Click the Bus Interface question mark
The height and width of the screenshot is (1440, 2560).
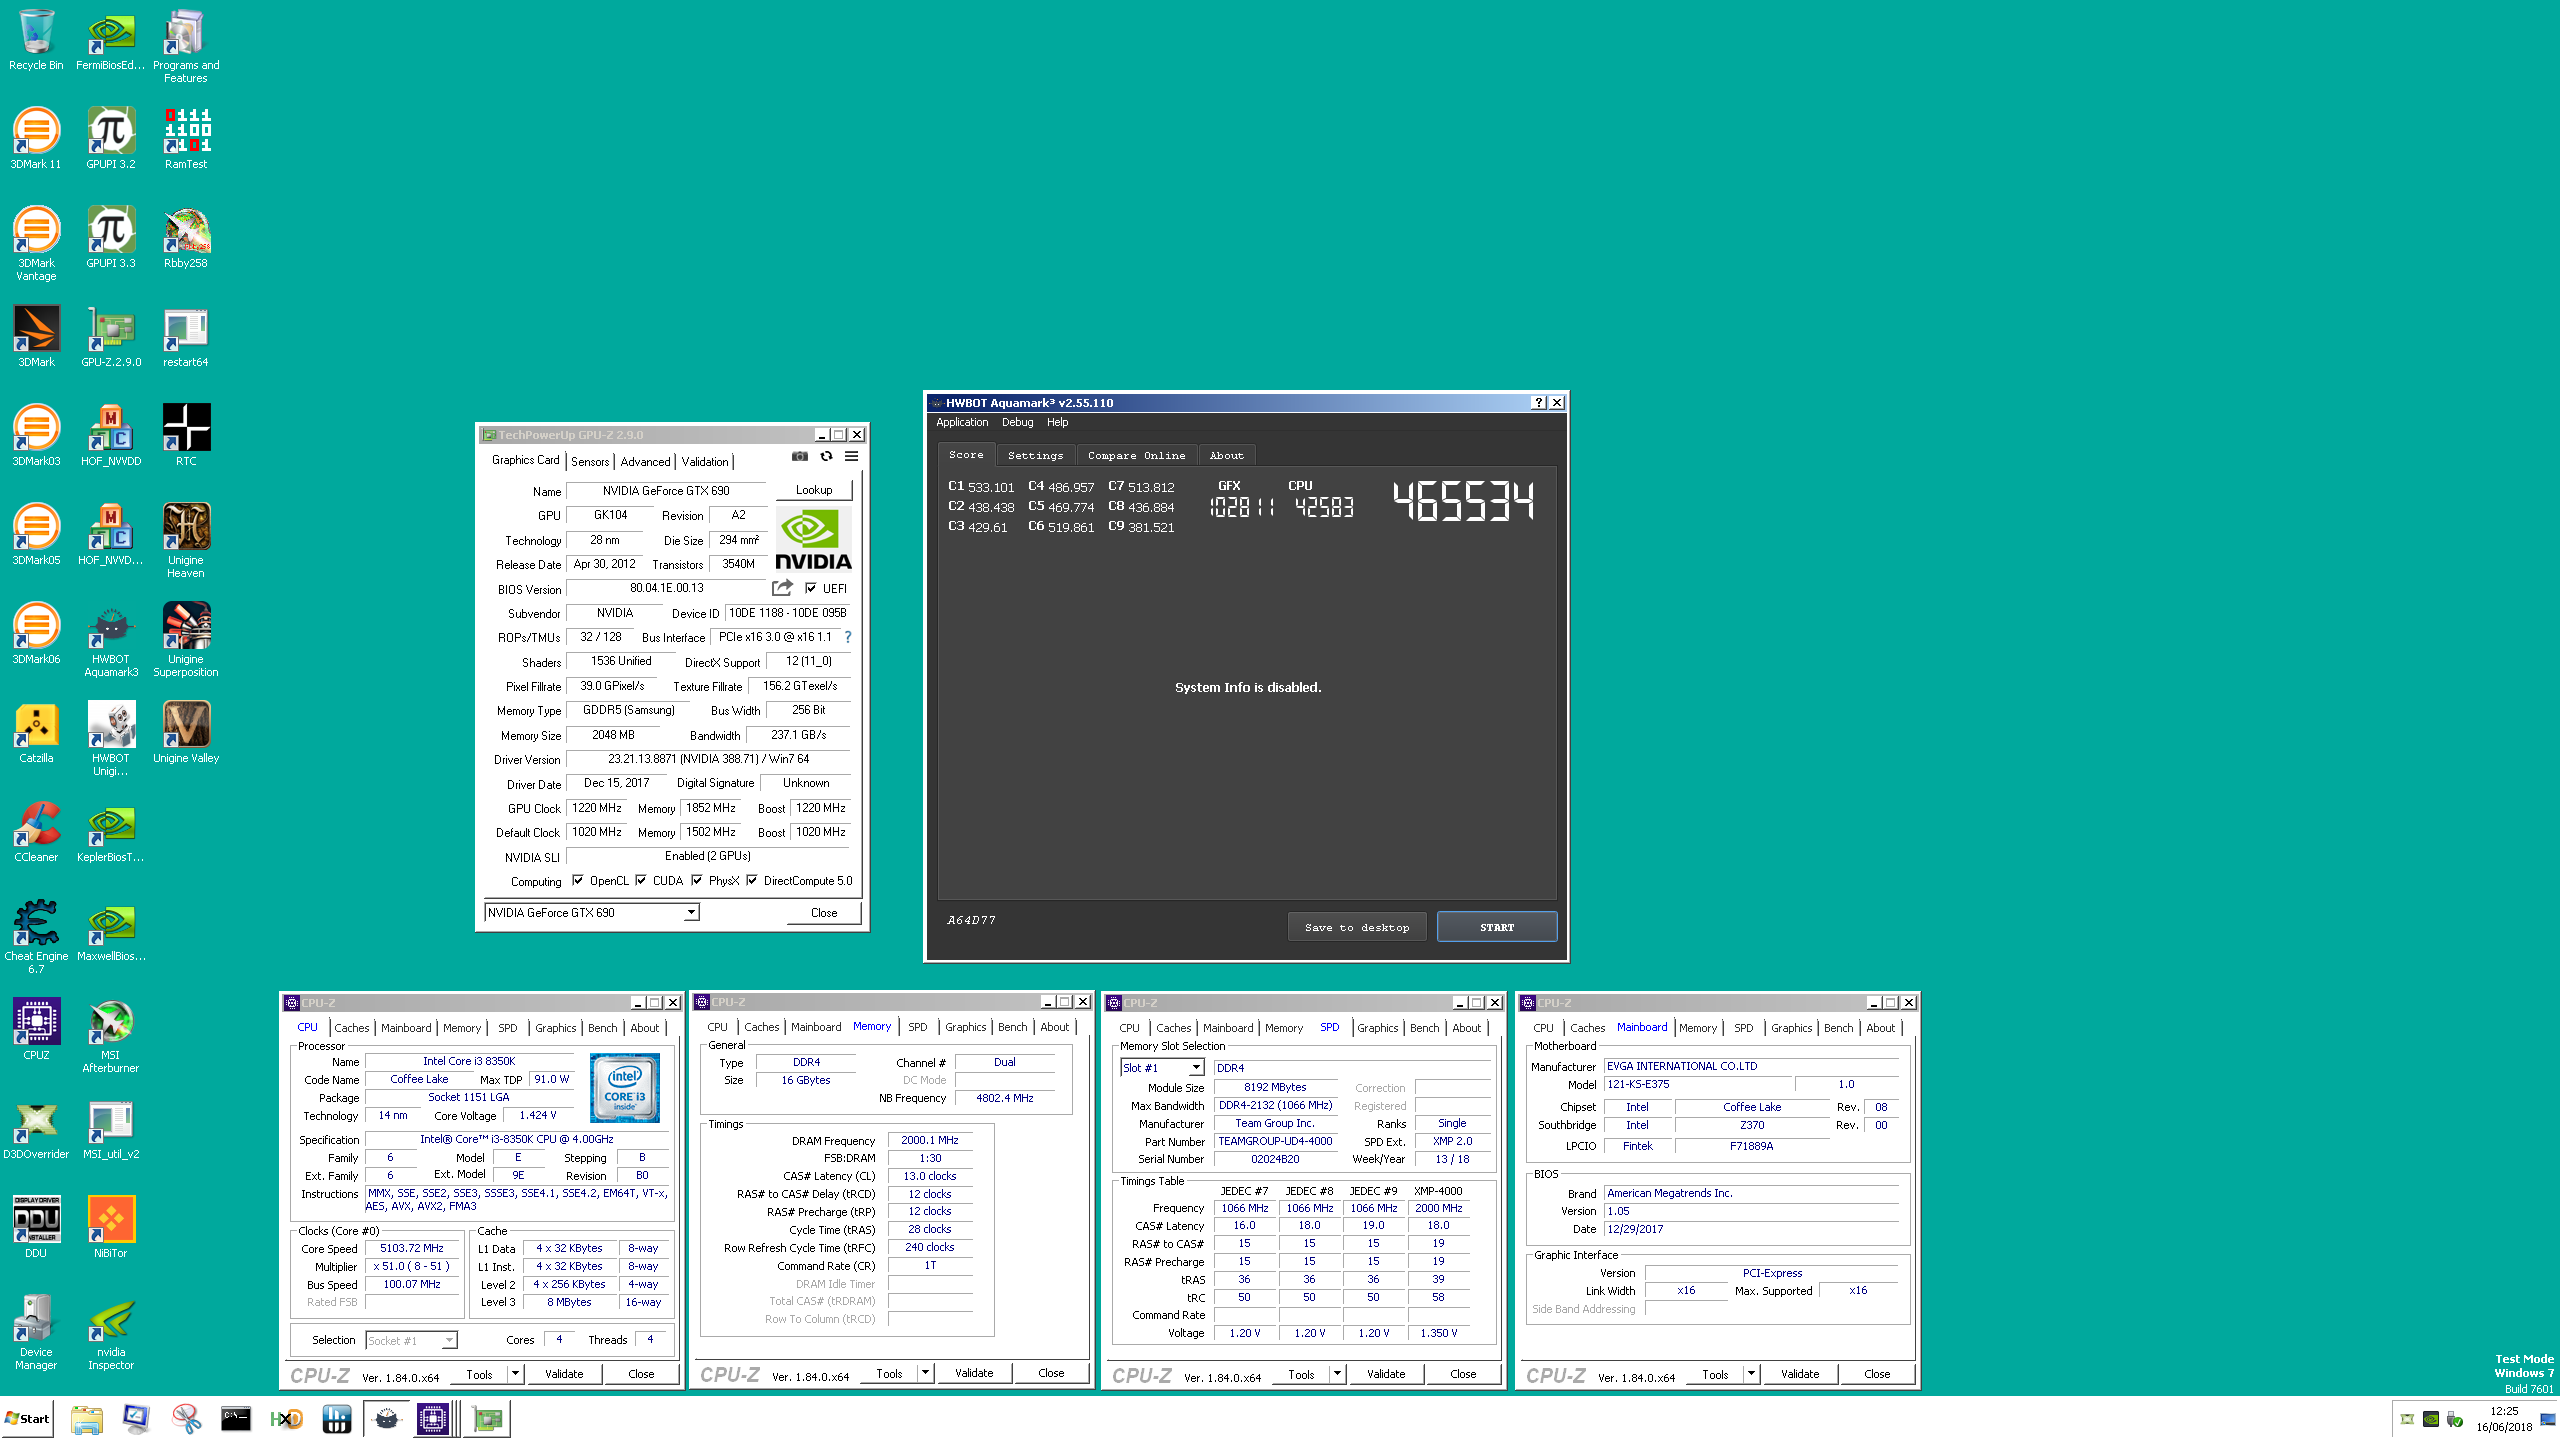click(x=848, y=637)
